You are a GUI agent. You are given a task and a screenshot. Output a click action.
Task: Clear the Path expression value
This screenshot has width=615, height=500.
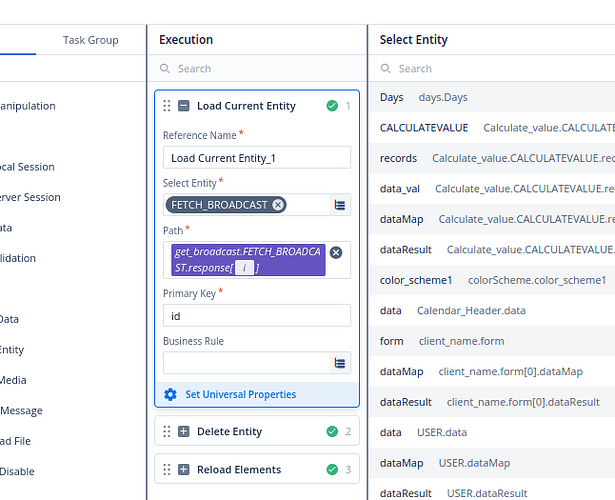pyautogui.click(x=336, y=252)
